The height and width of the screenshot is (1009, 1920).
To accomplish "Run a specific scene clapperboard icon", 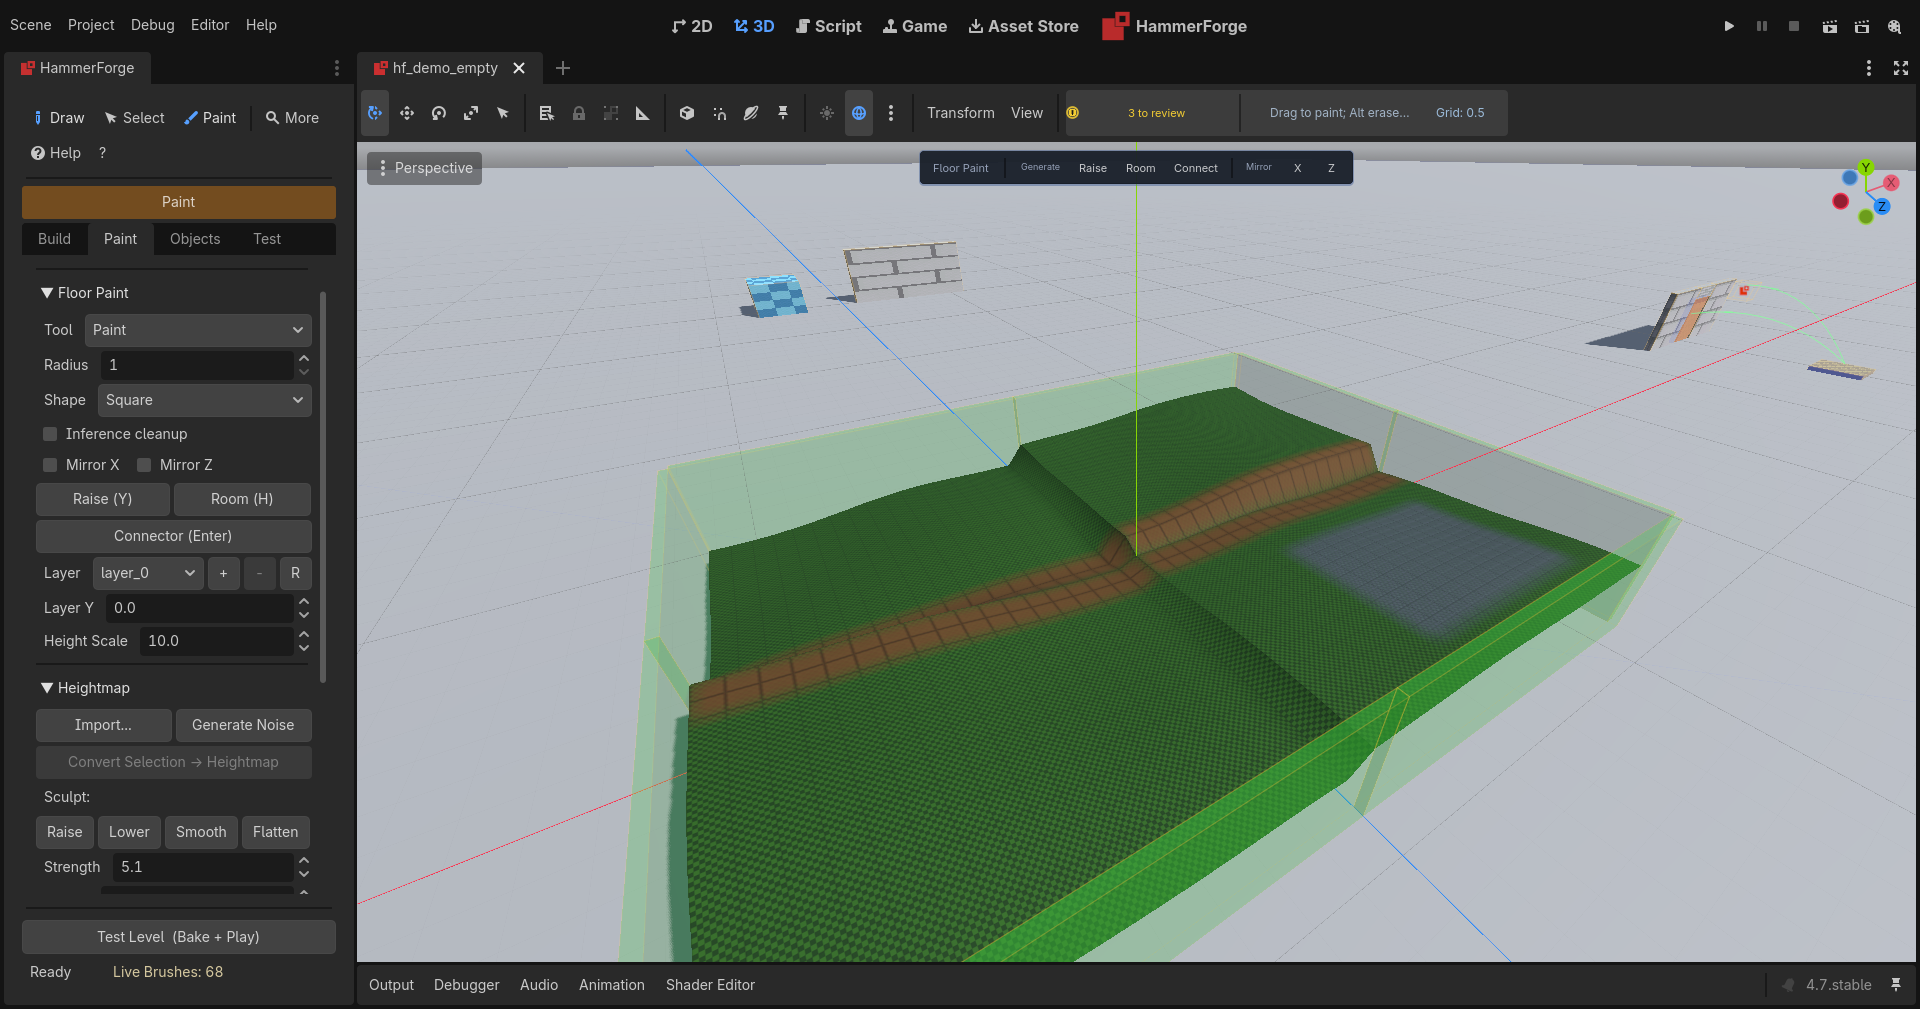I will (1862, 26).
